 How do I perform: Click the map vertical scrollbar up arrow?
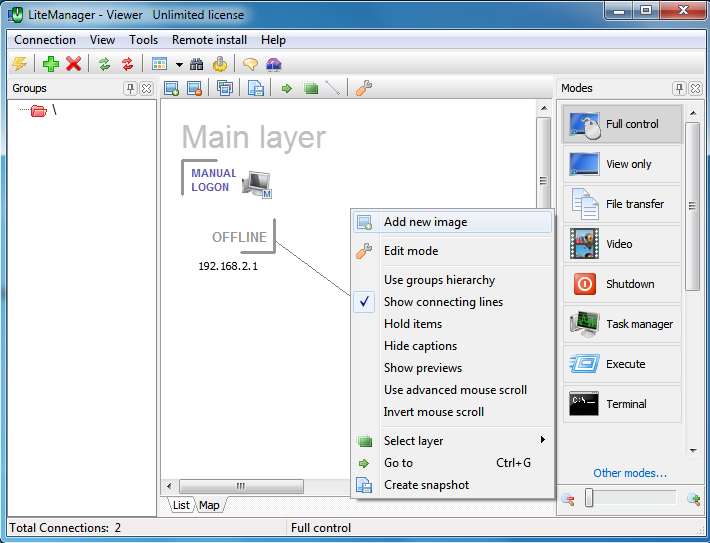[544, 108]
